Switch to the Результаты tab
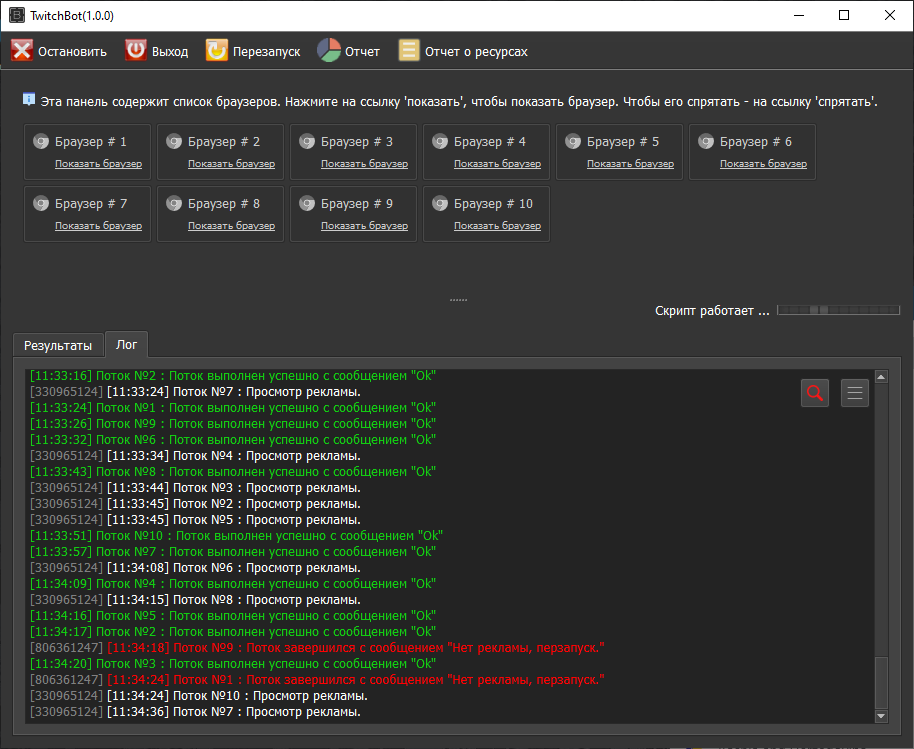 click(x=58, y=345)
